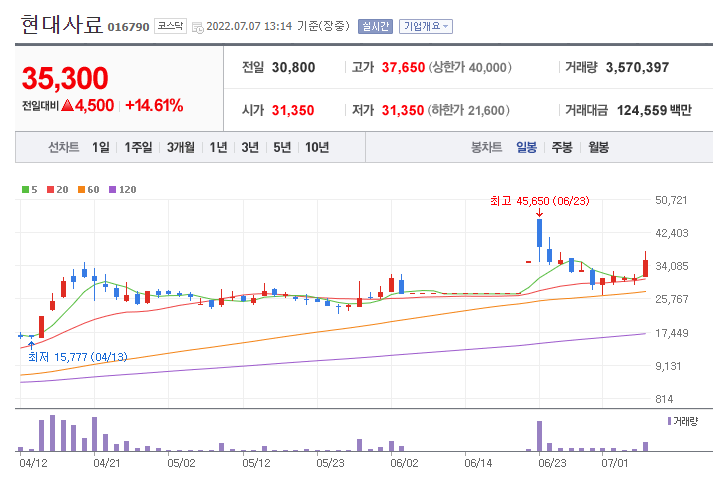Image resolution: width=713 pixels, height=479 pixels.
Task: Click the clock icon beside the timestamp
Action: (x=197, y=27)
